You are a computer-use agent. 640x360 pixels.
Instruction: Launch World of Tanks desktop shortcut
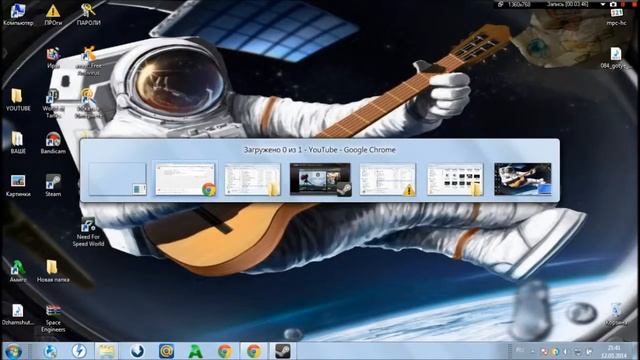tap(53, 104)
